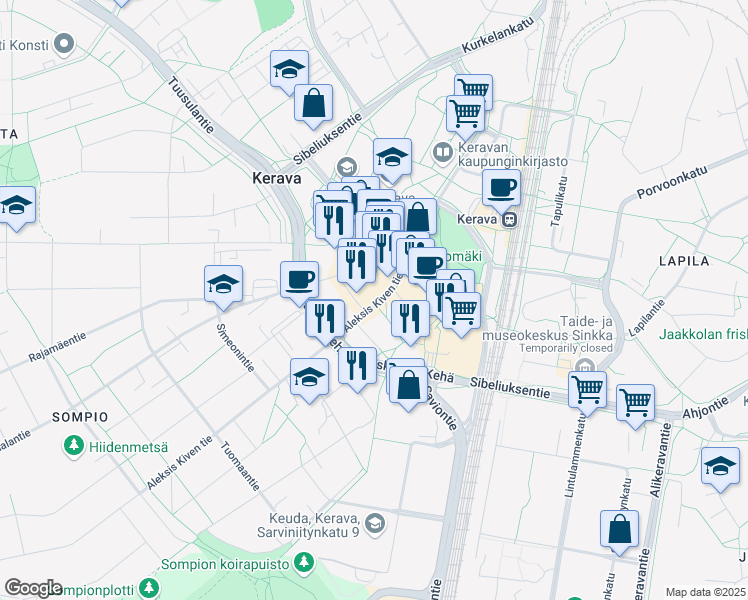Click the Keuda, Kerava, Sarviniitynkatu 9 label
Image resolution: width=748 pixels, height=600 pixels.
[308, 525]
